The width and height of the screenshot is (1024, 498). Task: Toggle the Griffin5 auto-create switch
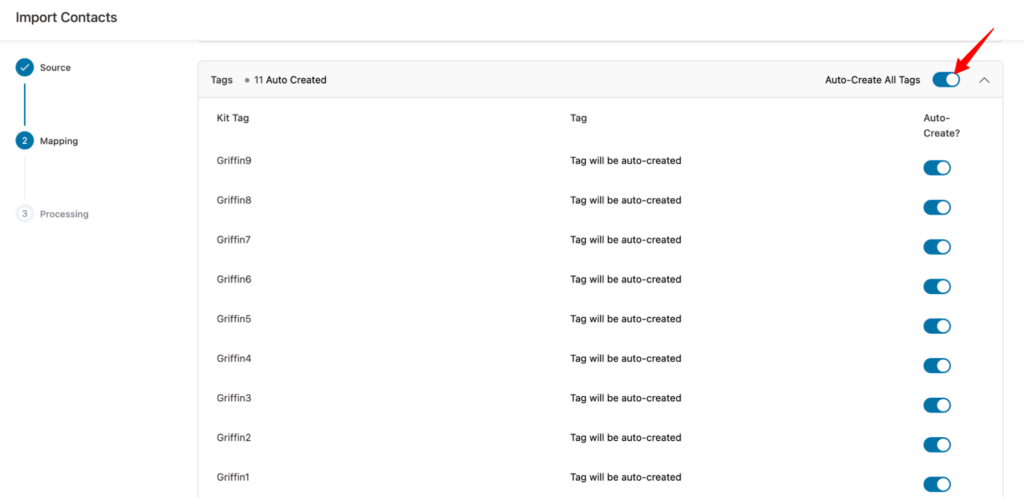[937, 326]
